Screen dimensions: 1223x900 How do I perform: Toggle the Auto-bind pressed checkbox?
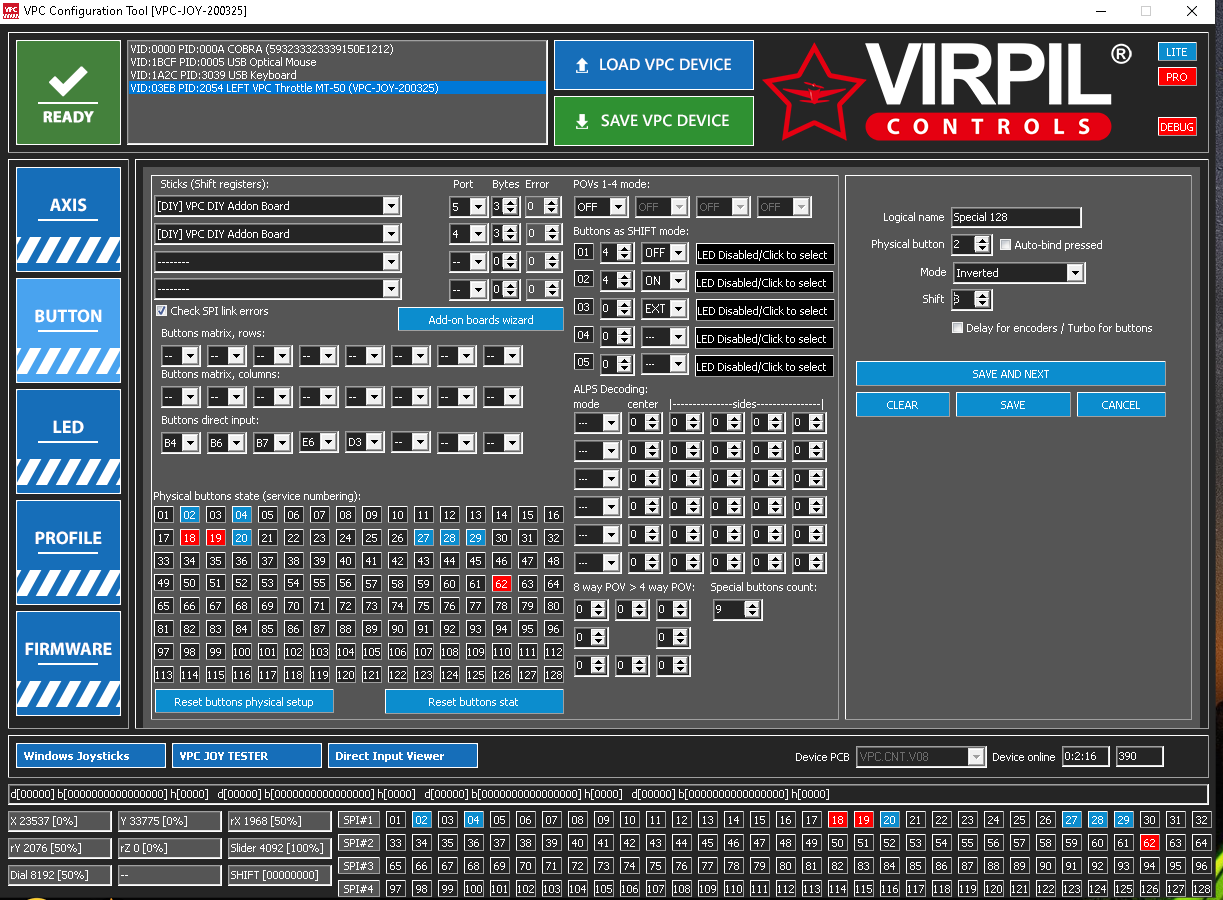(x=1006, y=245)
